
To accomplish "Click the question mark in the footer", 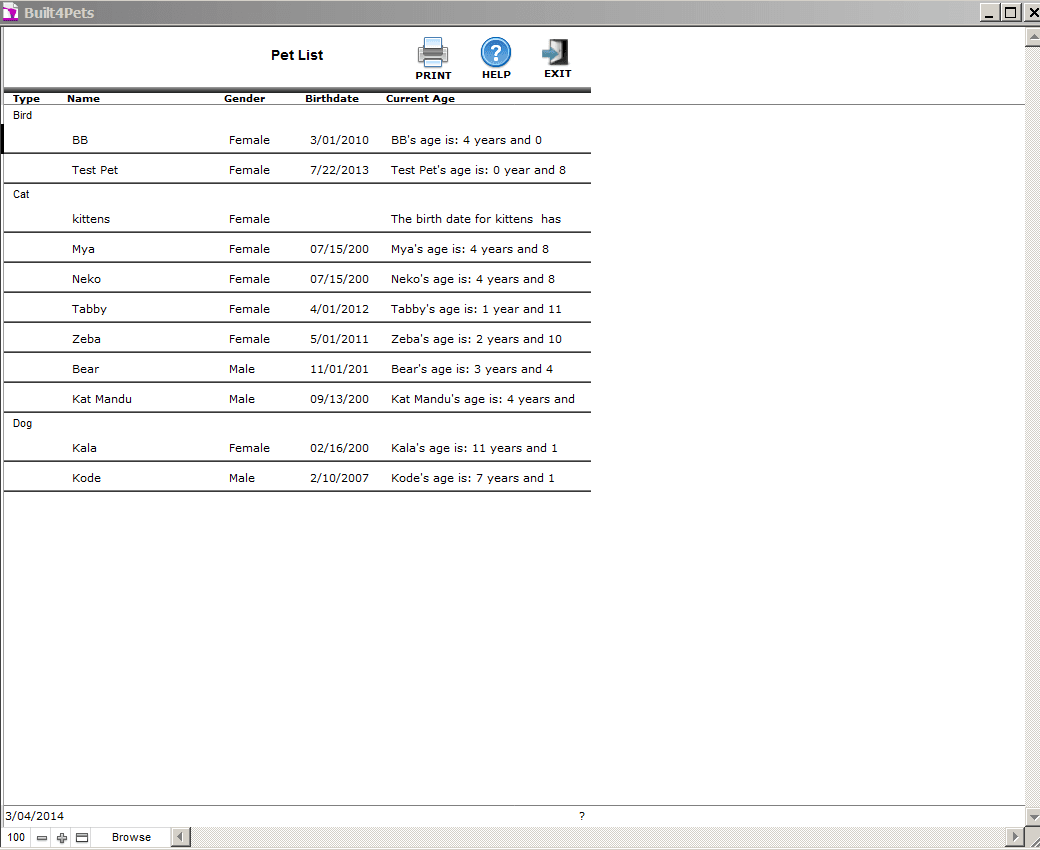I will click(582, 816).
